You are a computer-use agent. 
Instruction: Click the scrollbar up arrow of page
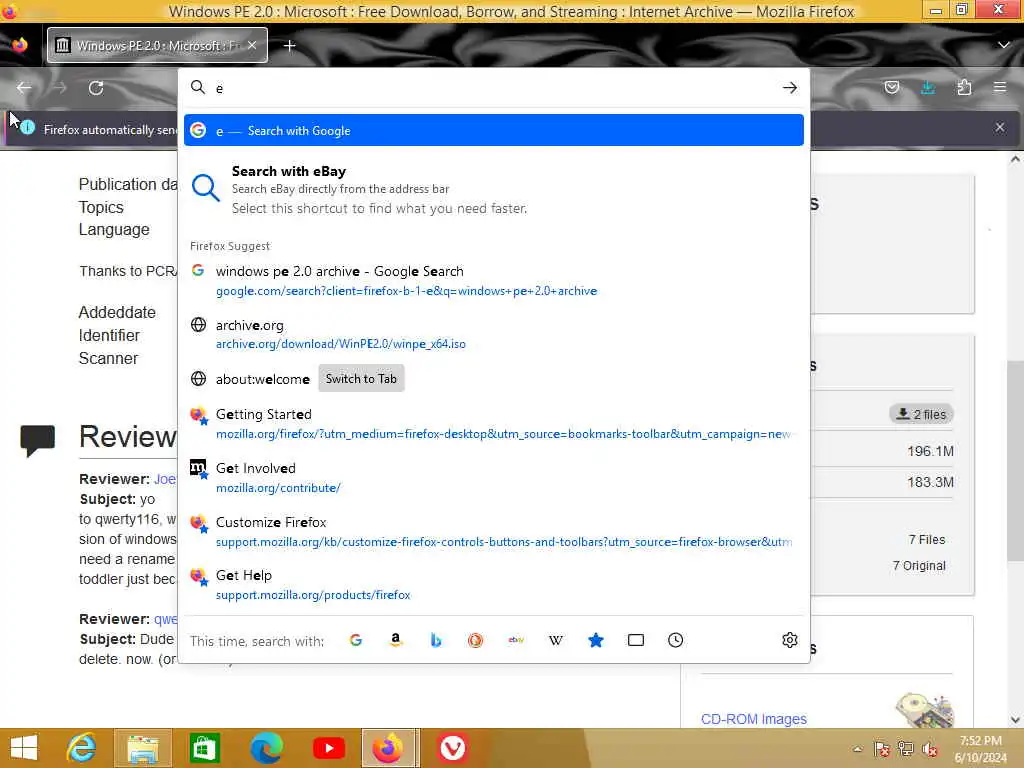[1015, 159]
